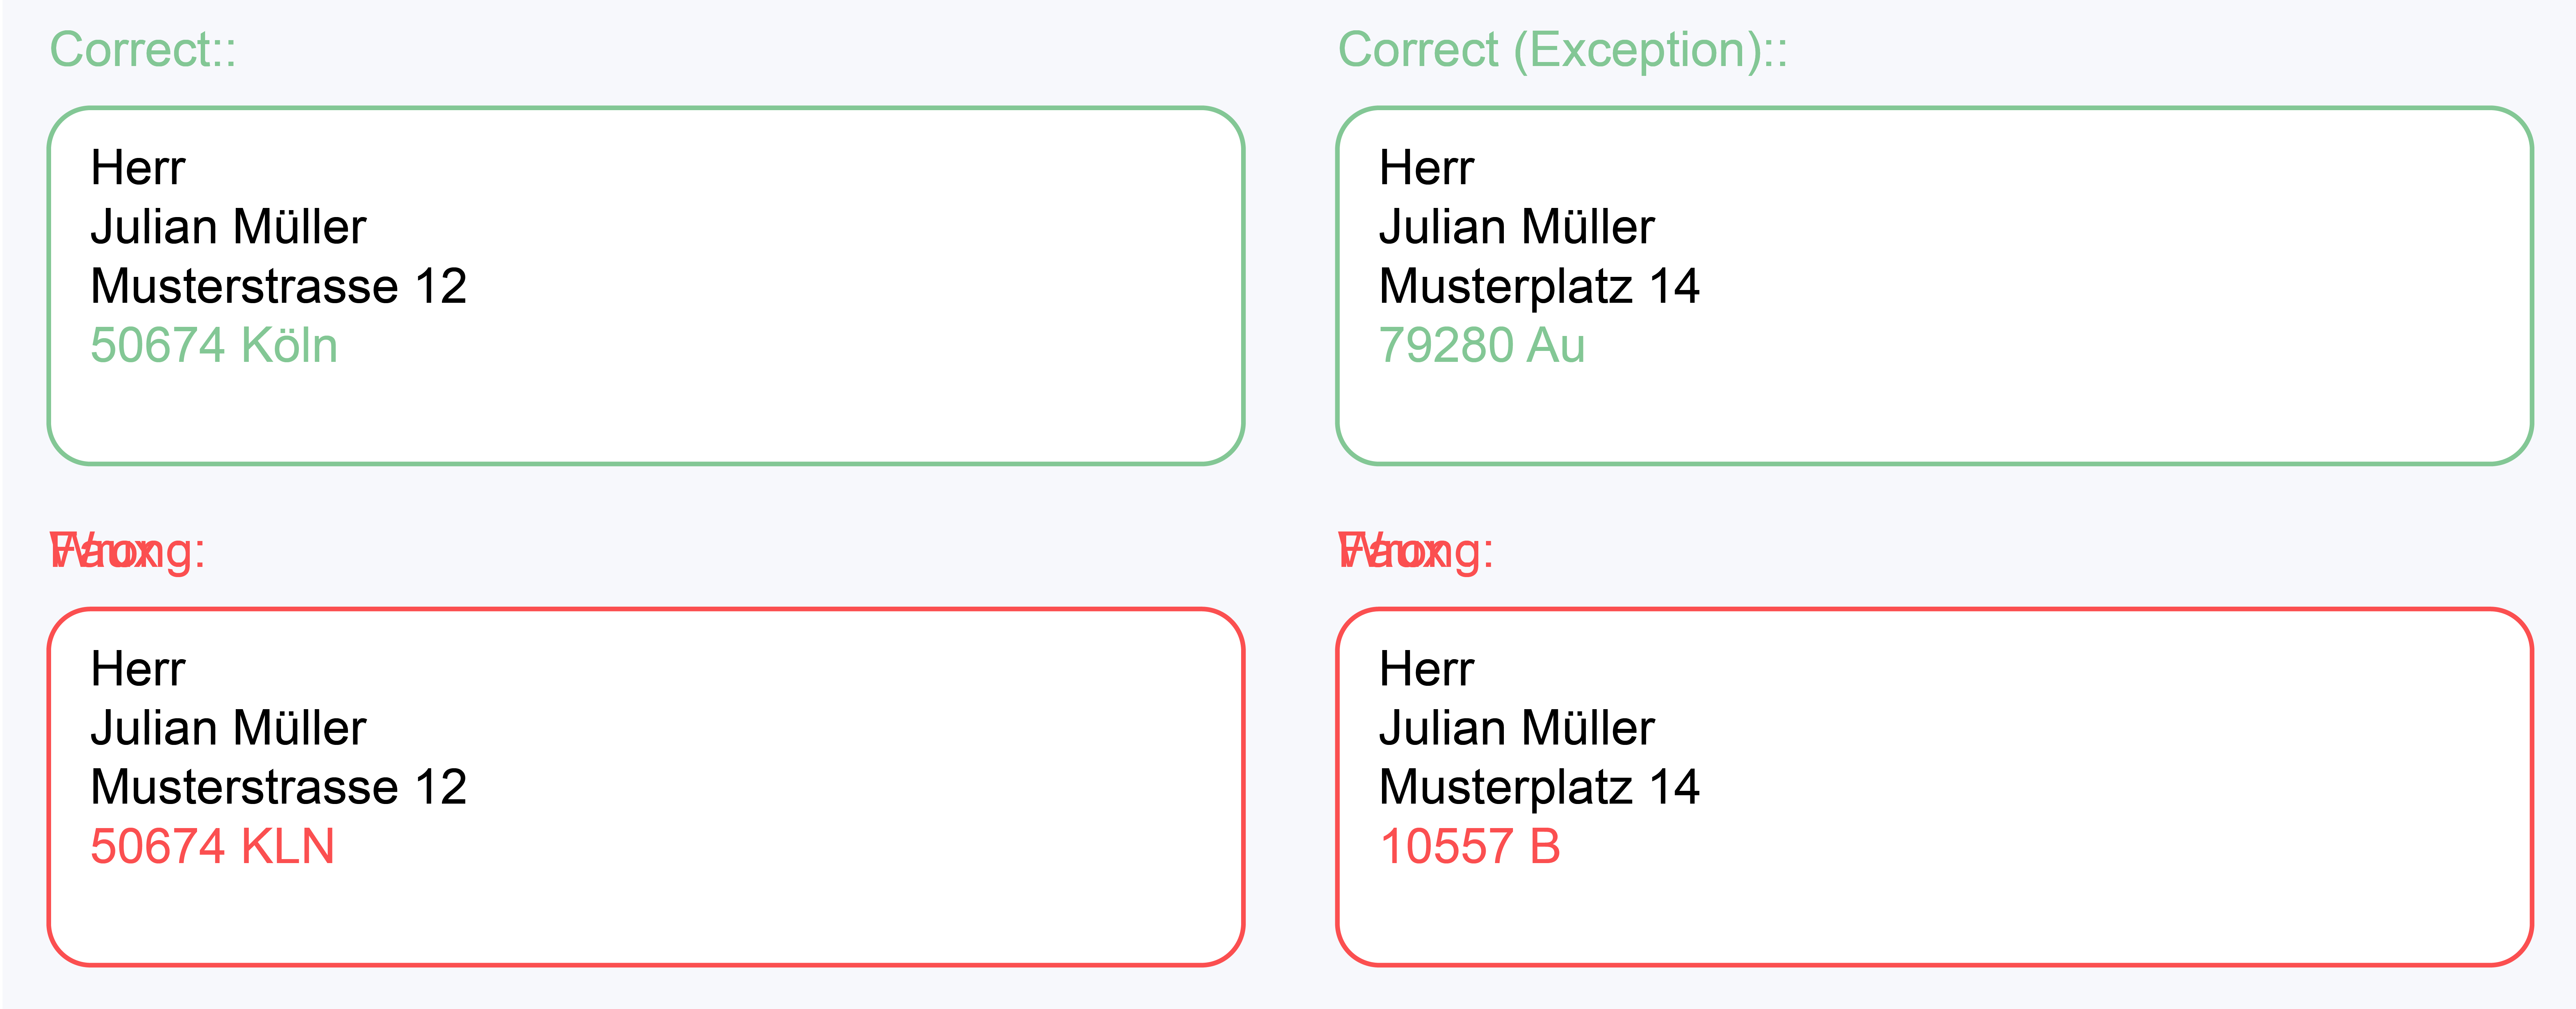Click "Herr" in the Au address box

[1426, 168]
